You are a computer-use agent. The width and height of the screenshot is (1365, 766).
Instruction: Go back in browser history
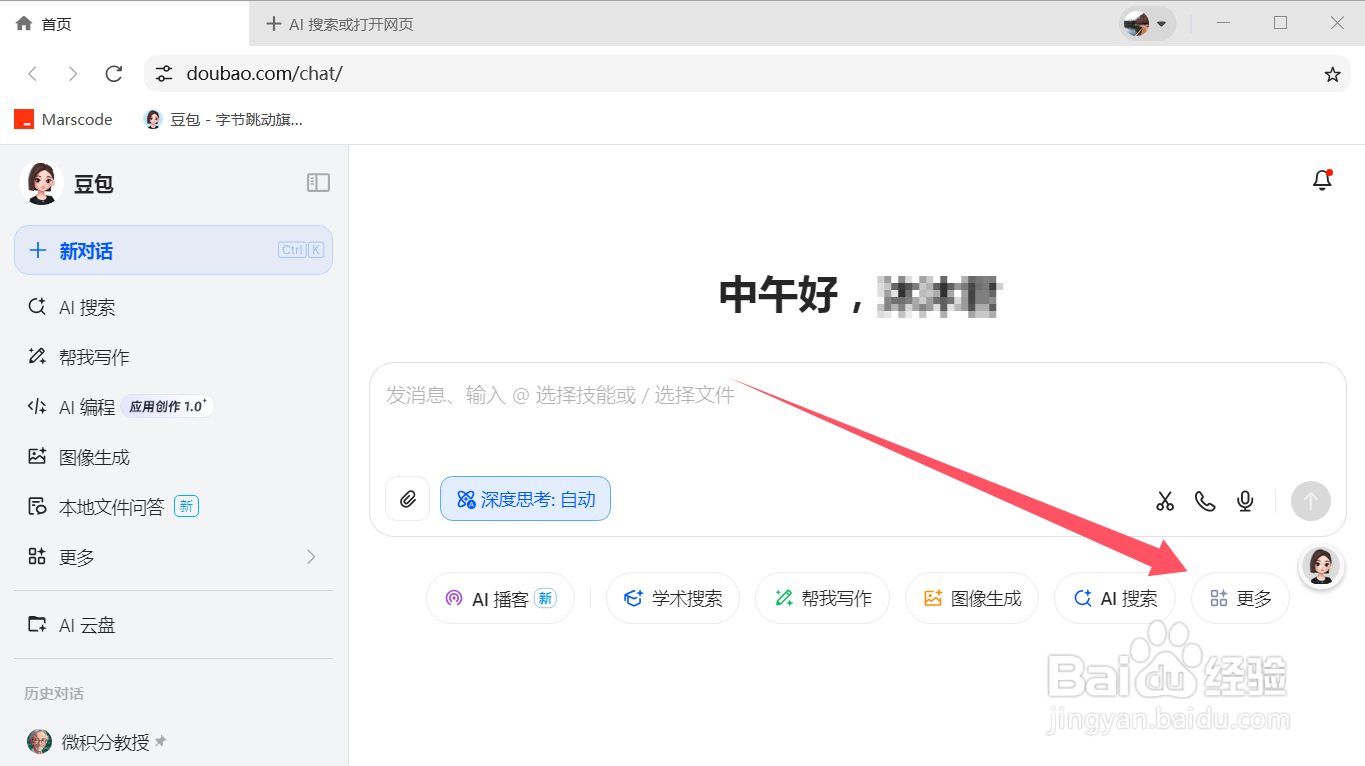coord(33,74)
